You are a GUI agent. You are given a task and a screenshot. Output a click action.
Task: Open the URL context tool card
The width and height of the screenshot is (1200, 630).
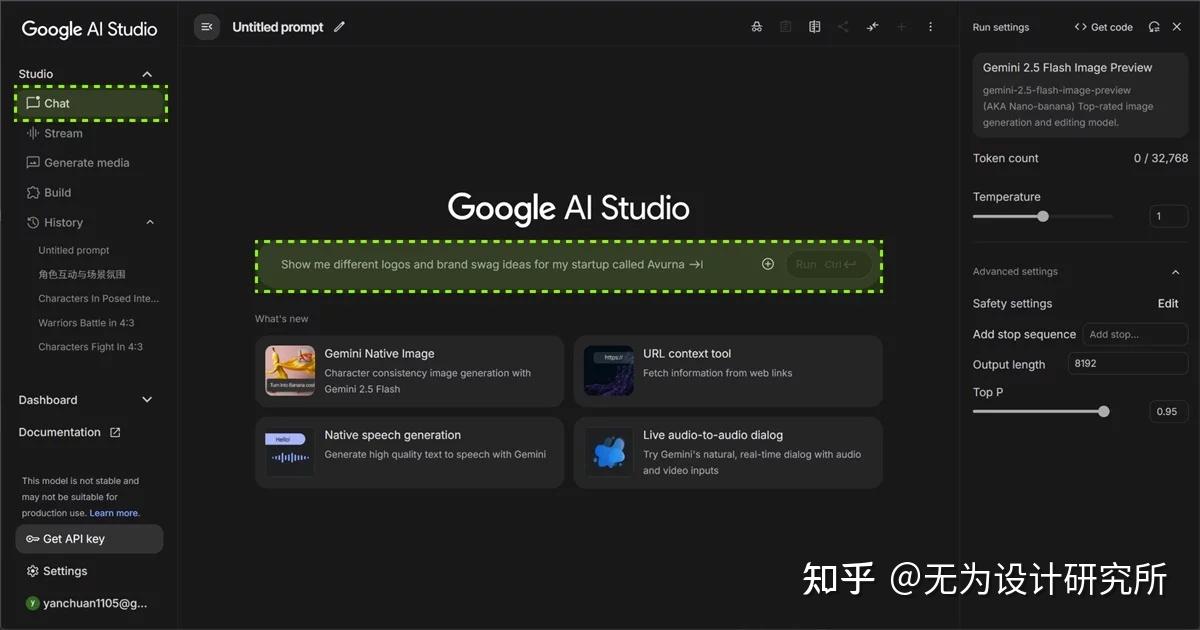pyautogui.click(x=728, y=371)
